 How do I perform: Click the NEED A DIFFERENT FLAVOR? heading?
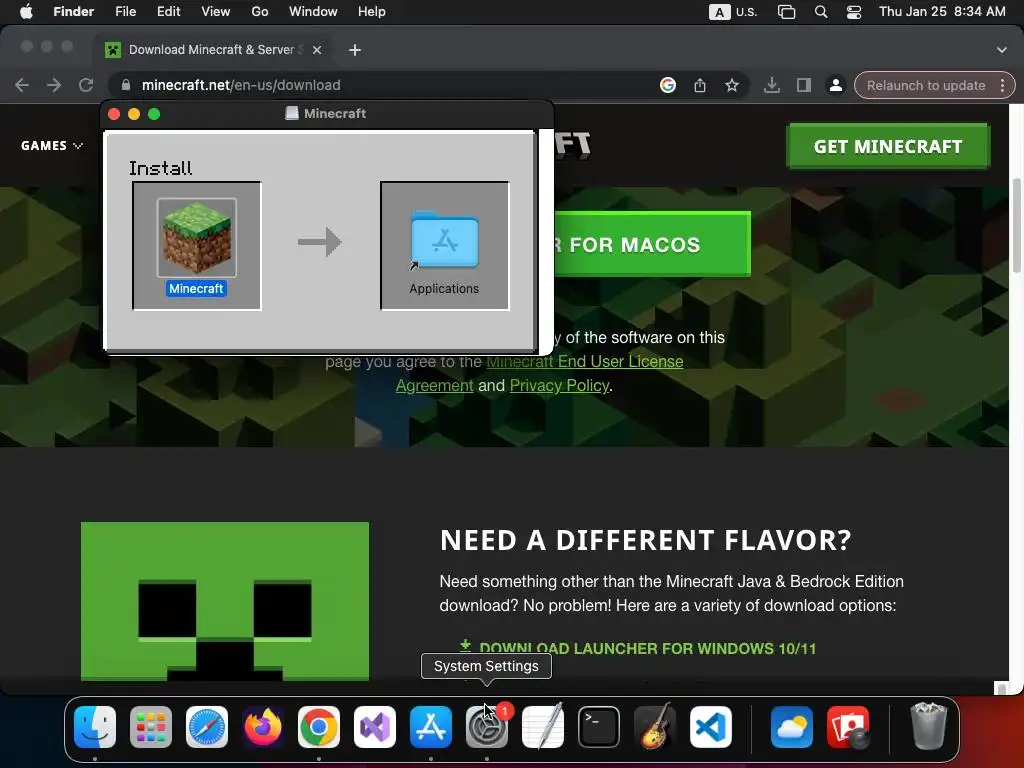pyautogui.click(x=645, y=540)
